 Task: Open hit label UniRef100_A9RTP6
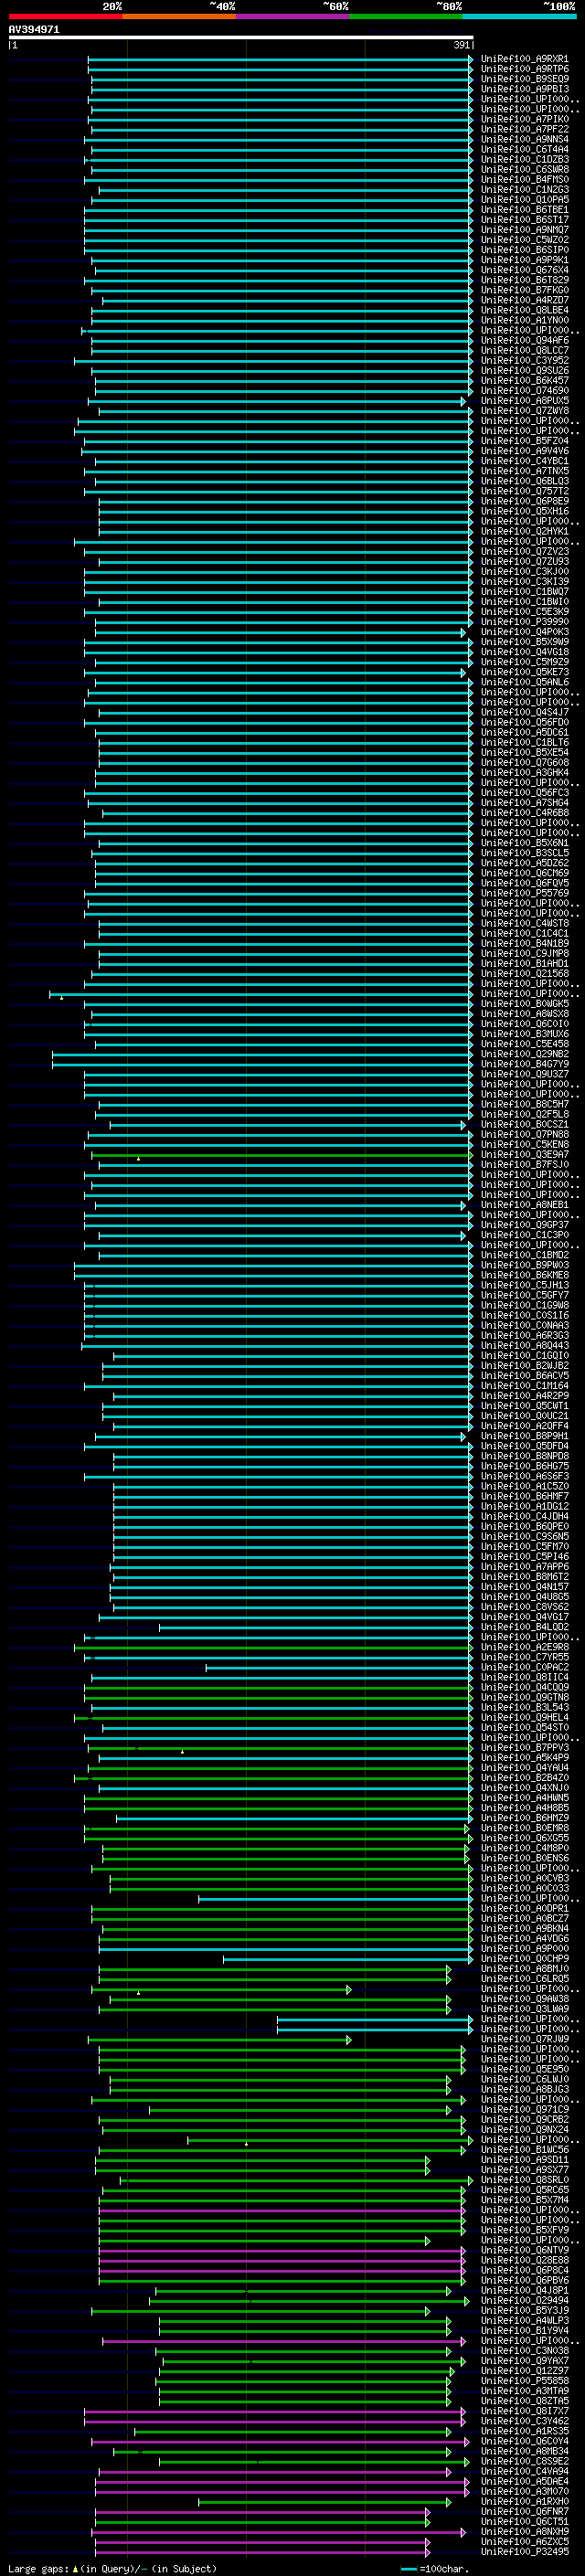[x=525, y=69]
